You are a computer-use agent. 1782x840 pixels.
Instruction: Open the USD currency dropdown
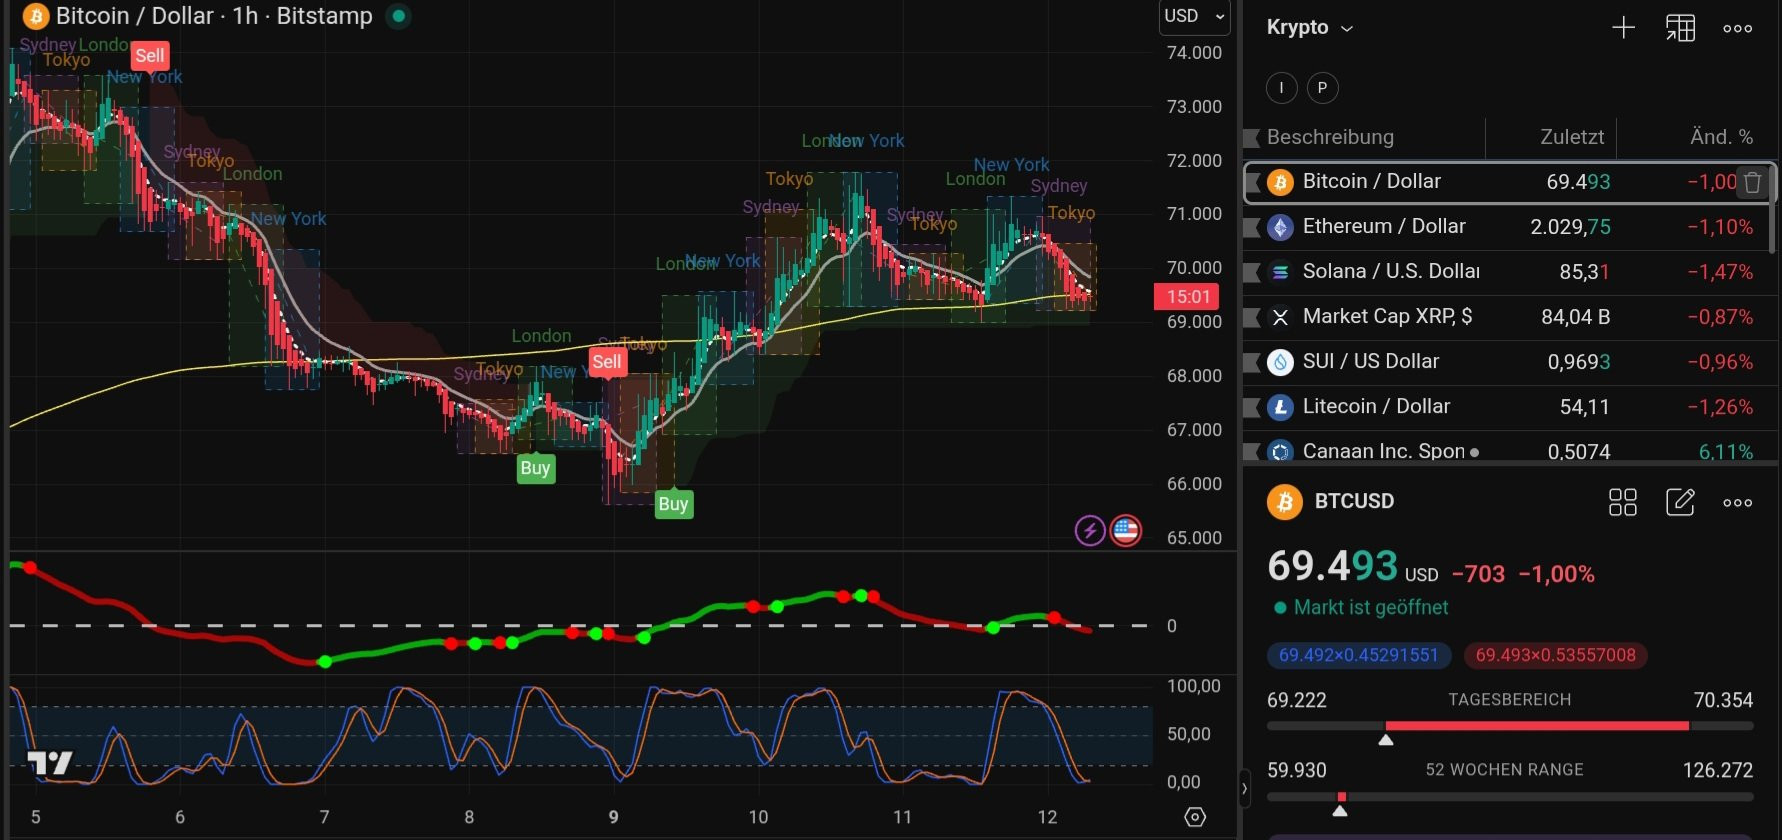point(1193,16)
